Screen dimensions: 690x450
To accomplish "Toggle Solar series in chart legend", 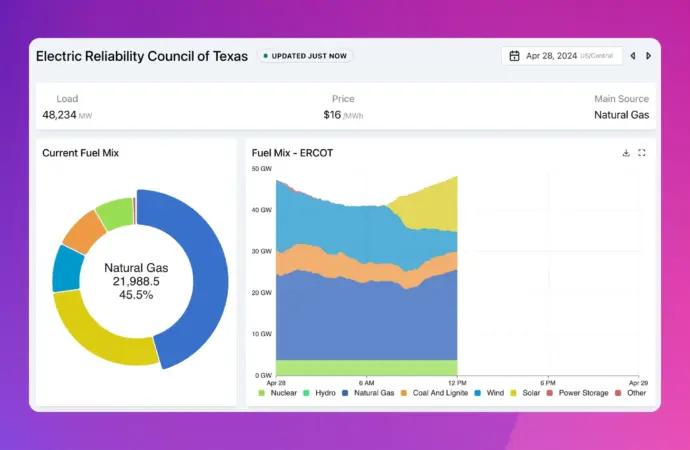I will click(525, 393).
